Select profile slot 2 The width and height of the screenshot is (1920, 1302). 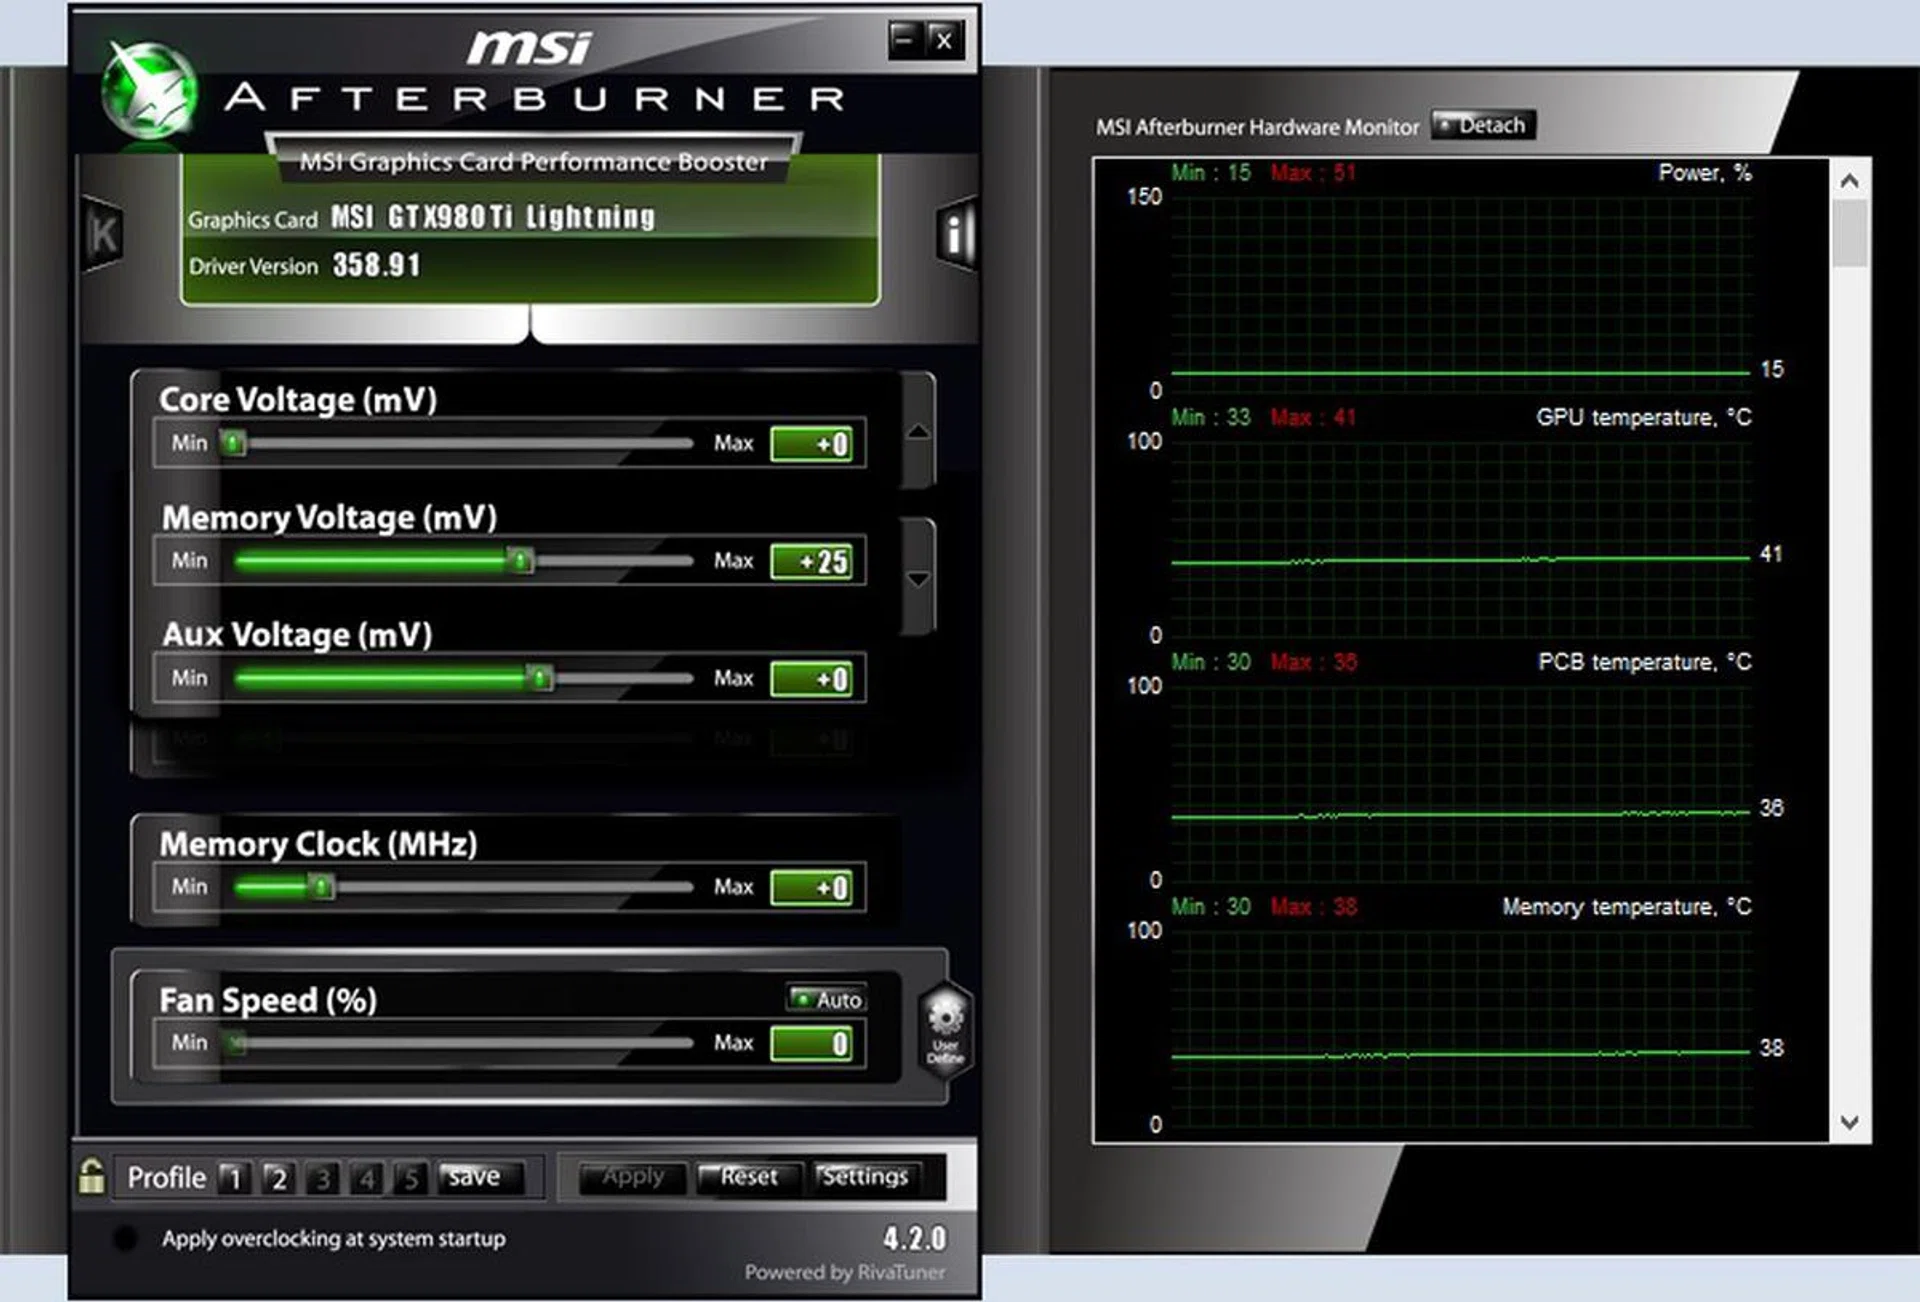[279, 1178]
